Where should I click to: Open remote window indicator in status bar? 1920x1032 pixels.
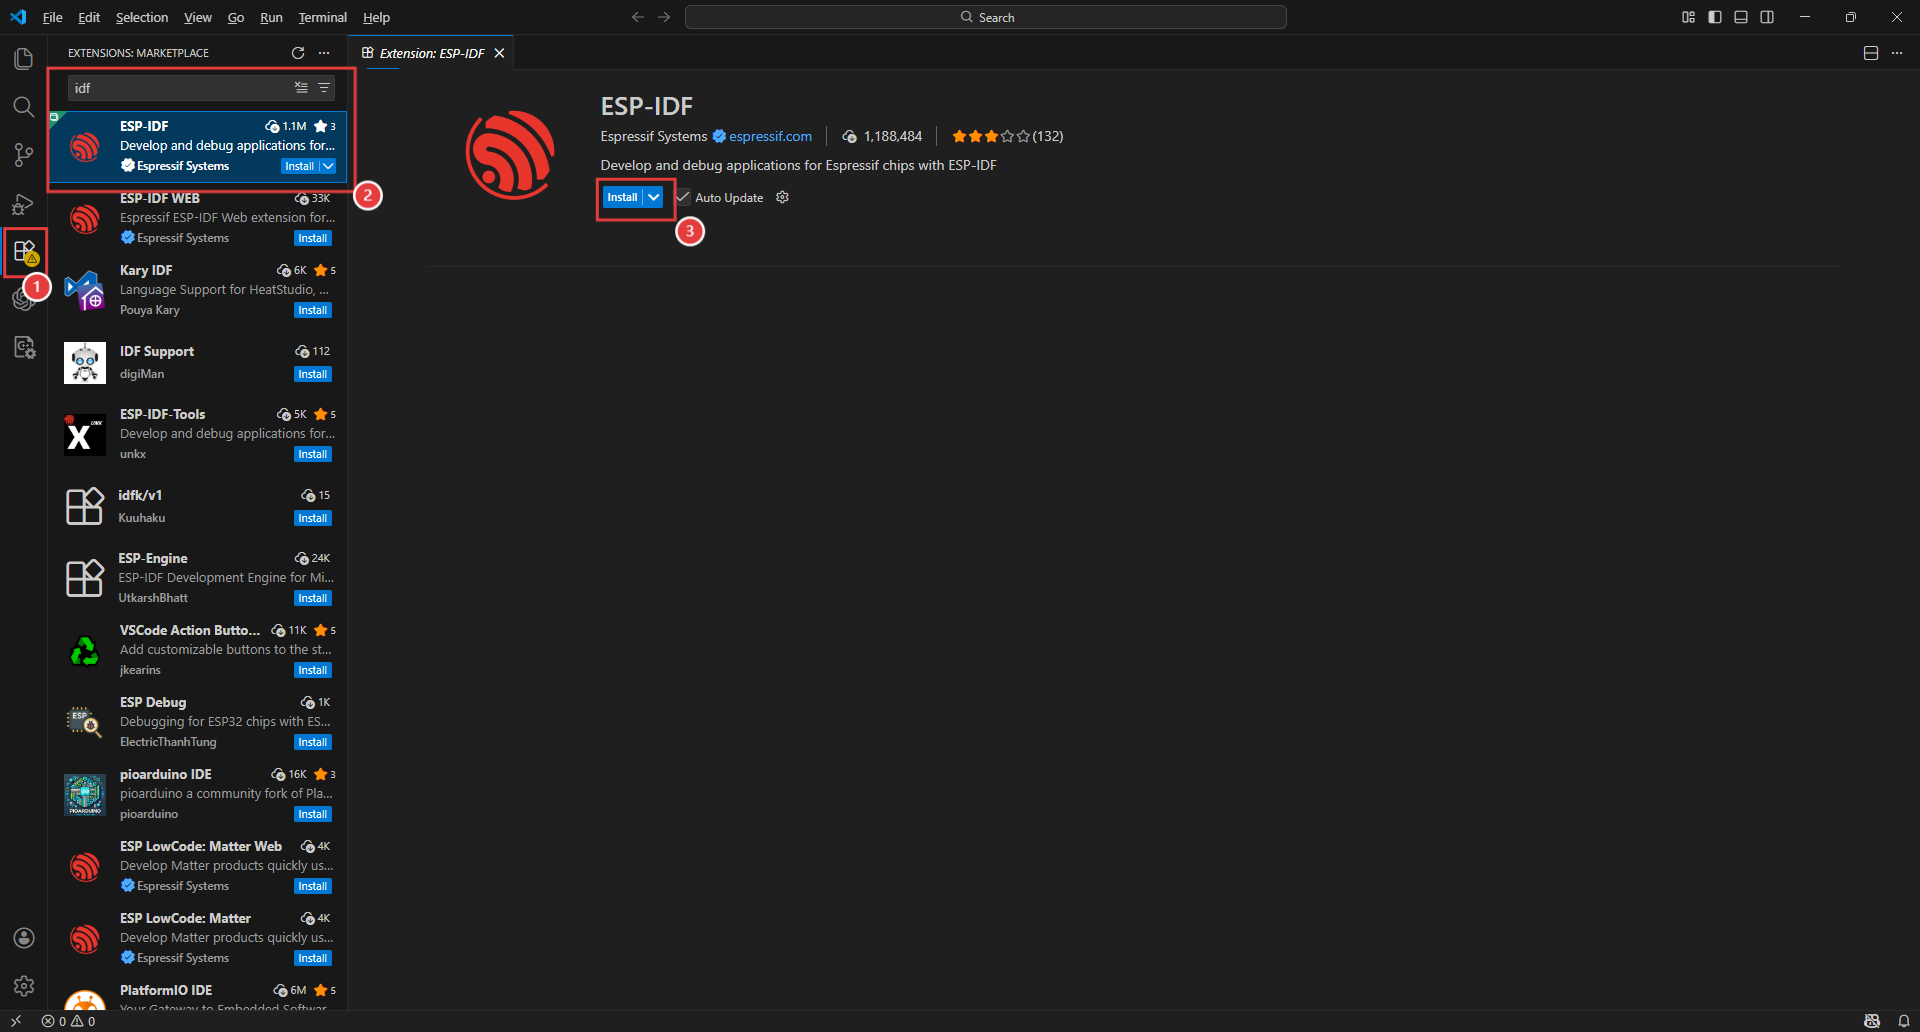(x=16, y=1021)
